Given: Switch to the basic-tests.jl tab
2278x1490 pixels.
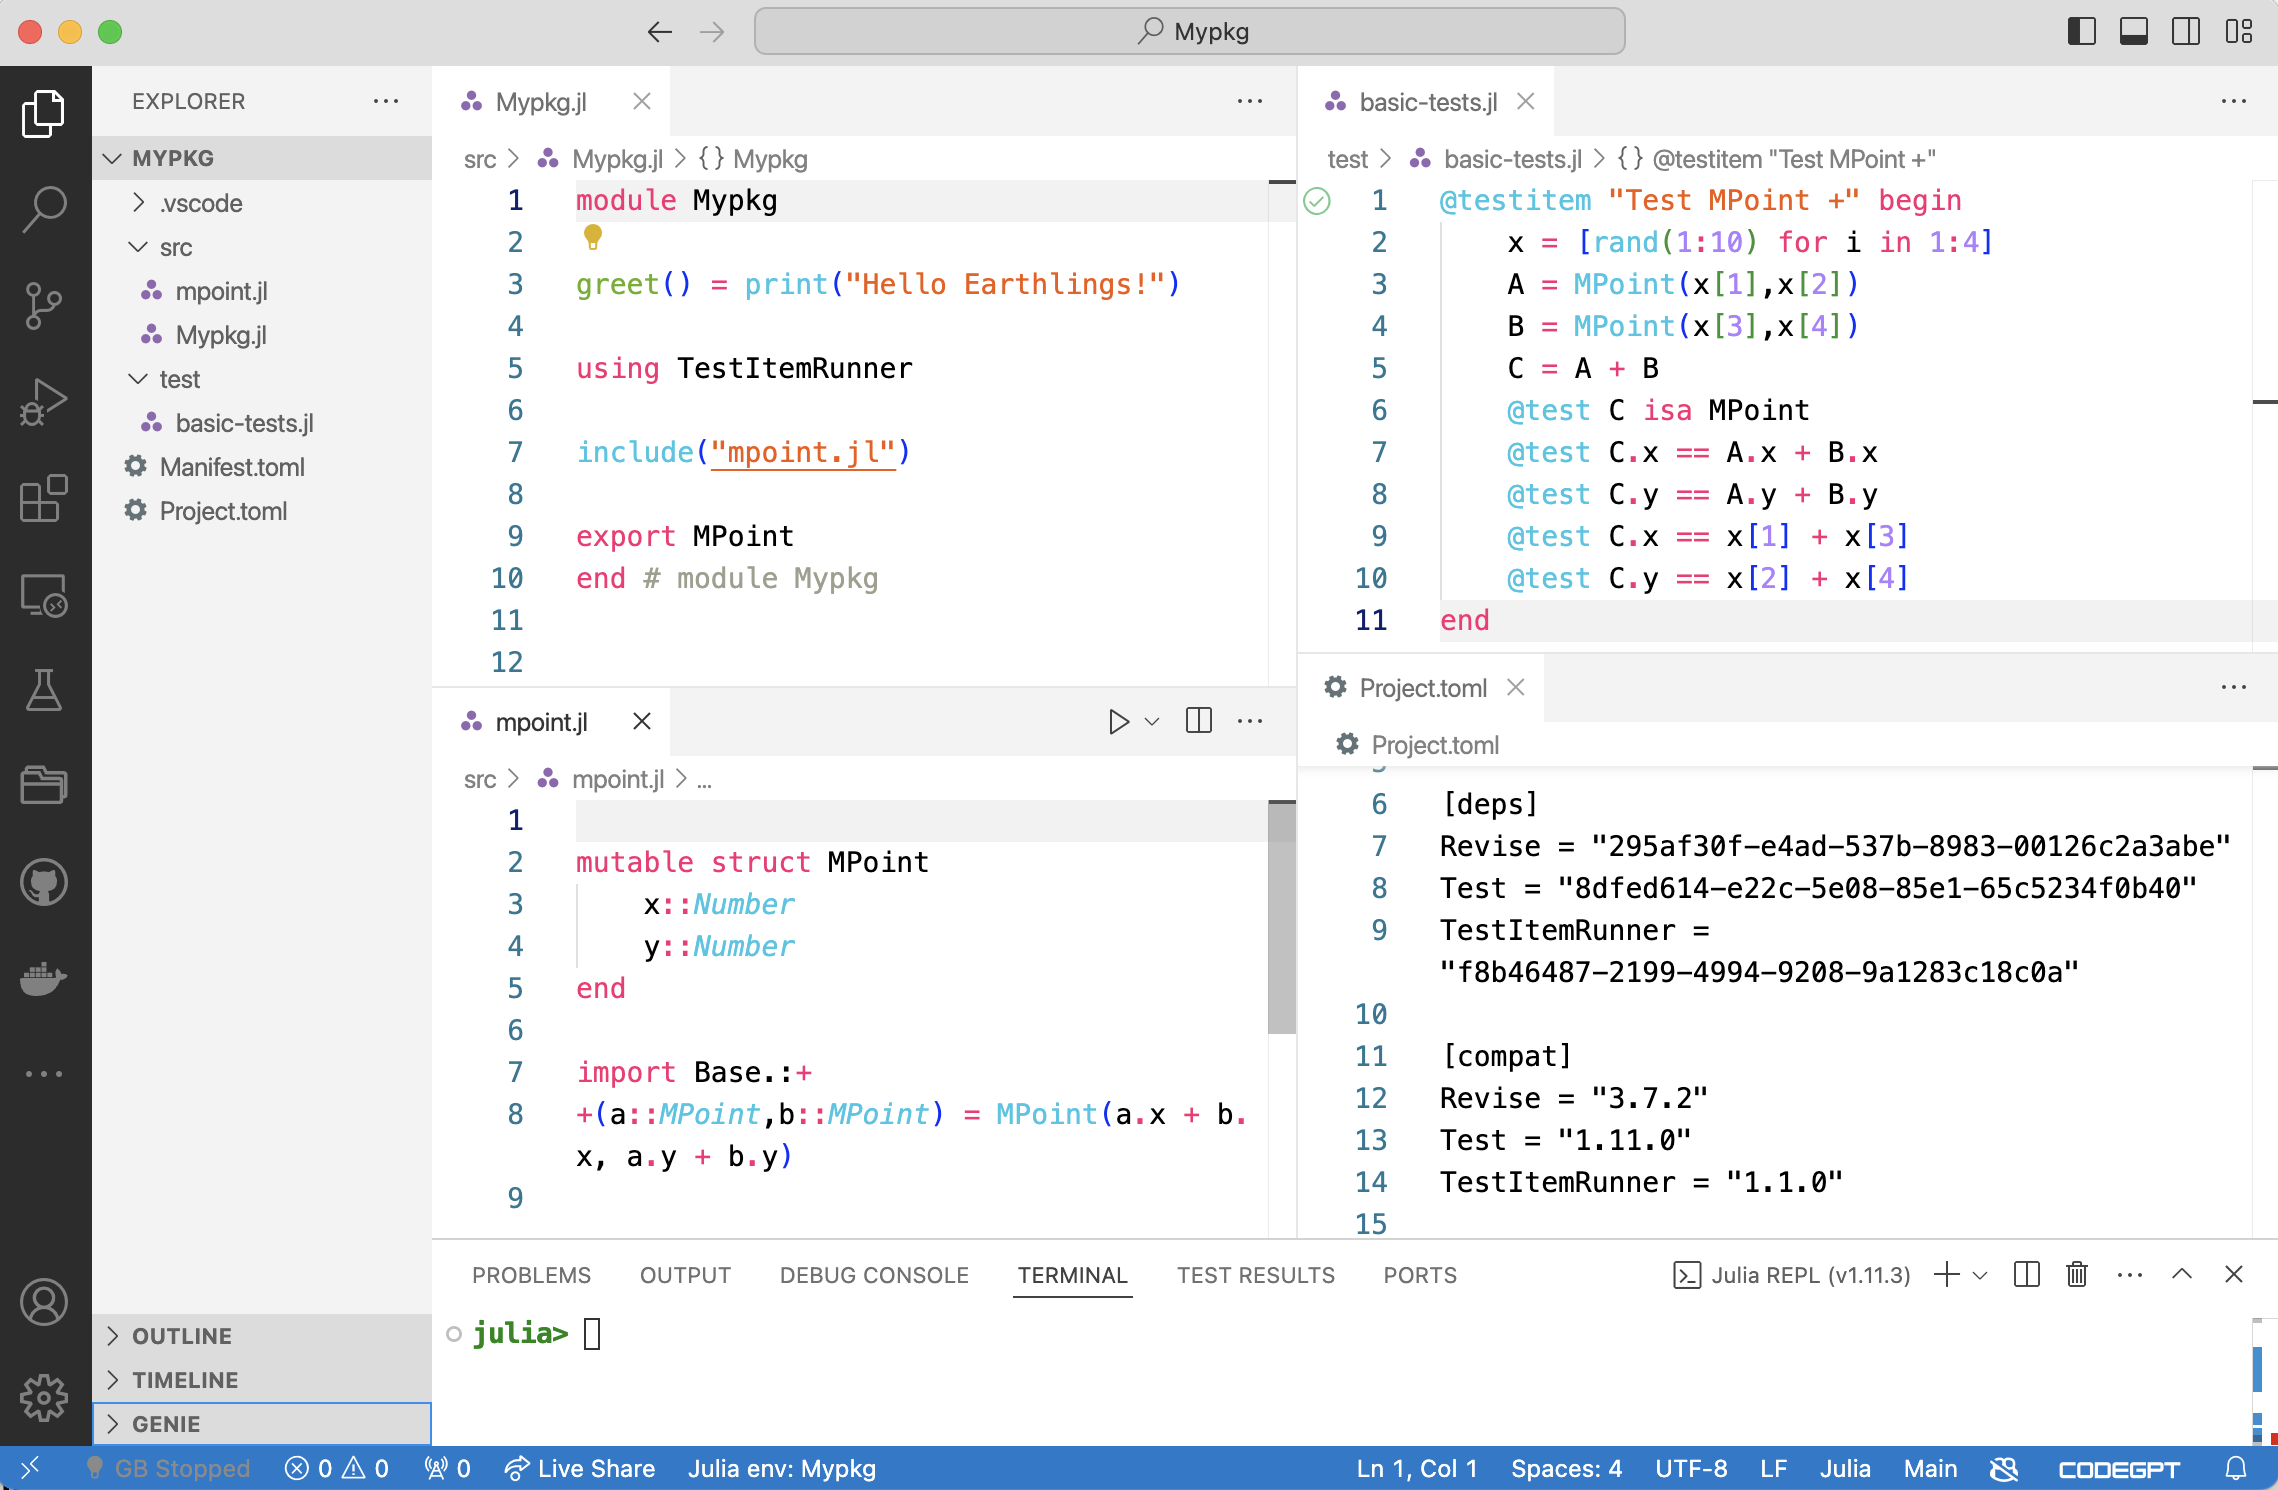Looking at the screenshot, I should (1427, 102).
